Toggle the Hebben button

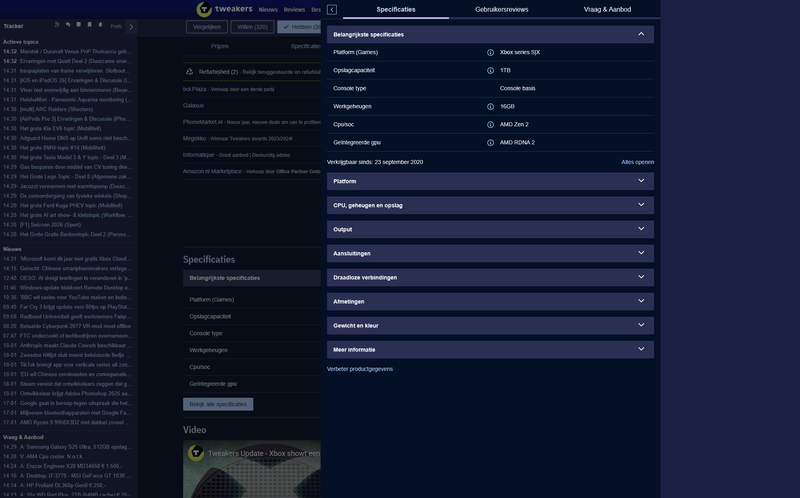[x=299, y=27]
